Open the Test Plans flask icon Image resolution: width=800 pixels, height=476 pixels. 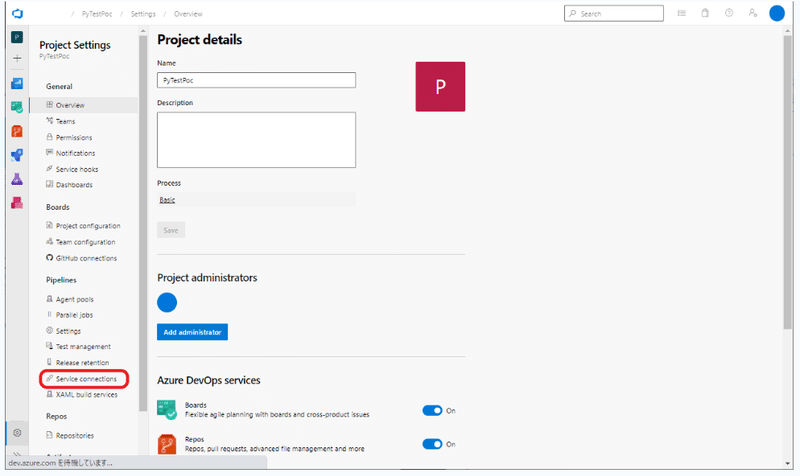[17, 179]
